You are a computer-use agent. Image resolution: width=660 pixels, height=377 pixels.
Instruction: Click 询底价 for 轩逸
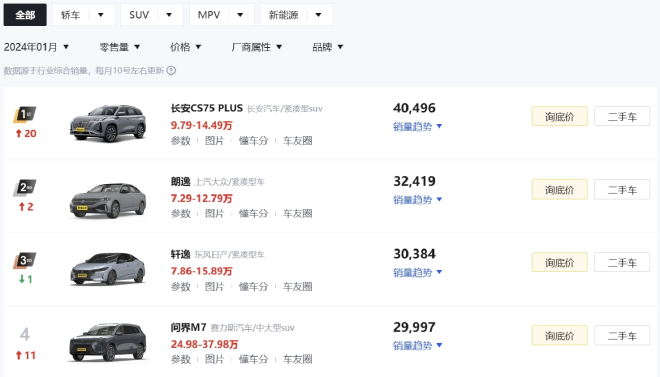[559, 262]
